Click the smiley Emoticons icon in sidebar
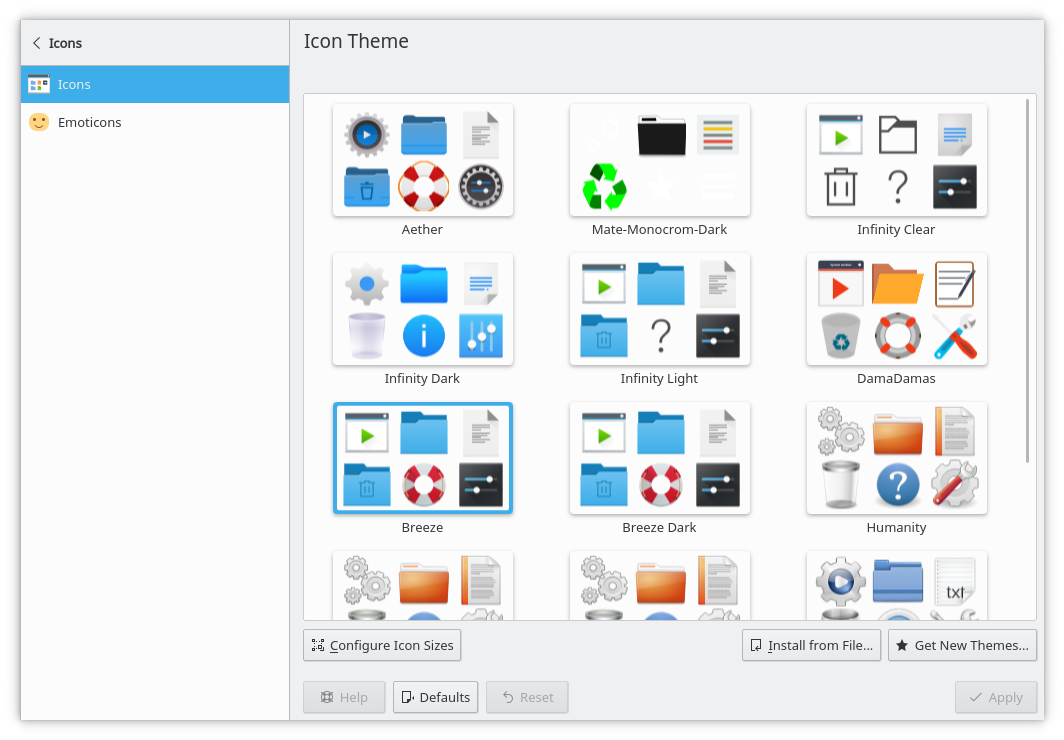Screen dimensions: 1064x740 (39, 122)
